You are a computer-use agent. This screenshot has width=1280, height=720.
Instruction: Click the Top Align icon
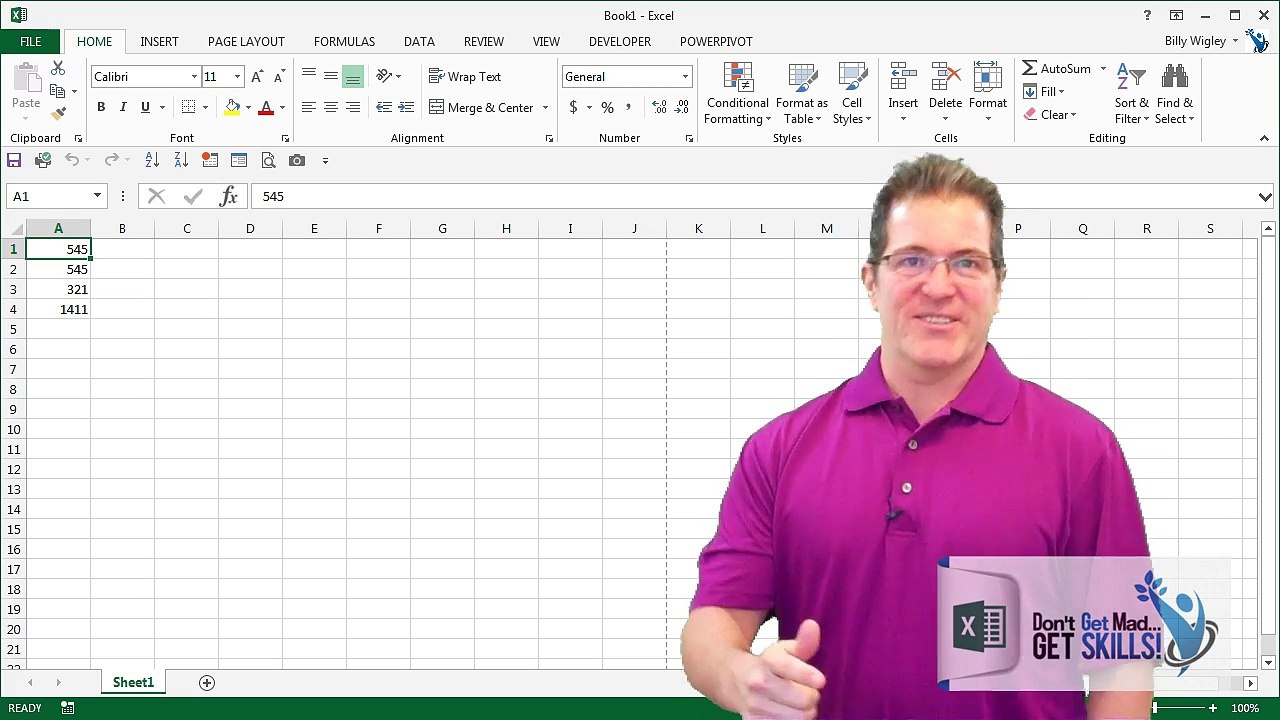309,77
